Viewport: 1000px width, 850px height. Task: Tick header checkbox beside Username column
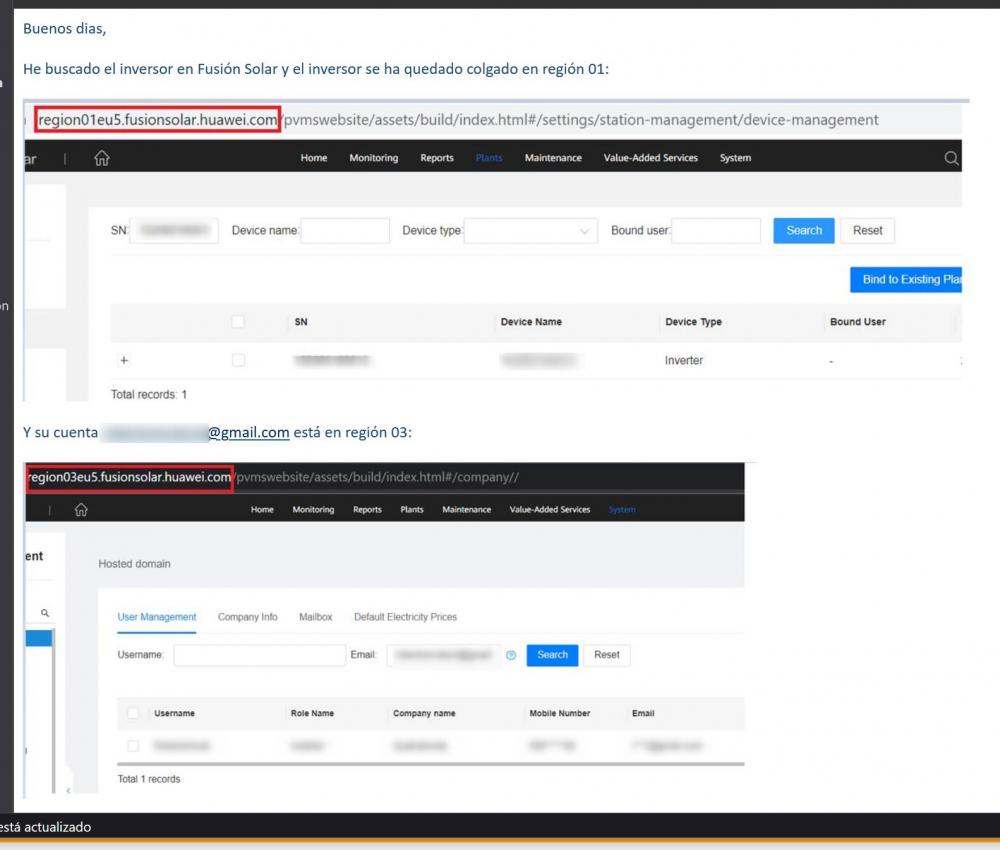click(133, 713)
